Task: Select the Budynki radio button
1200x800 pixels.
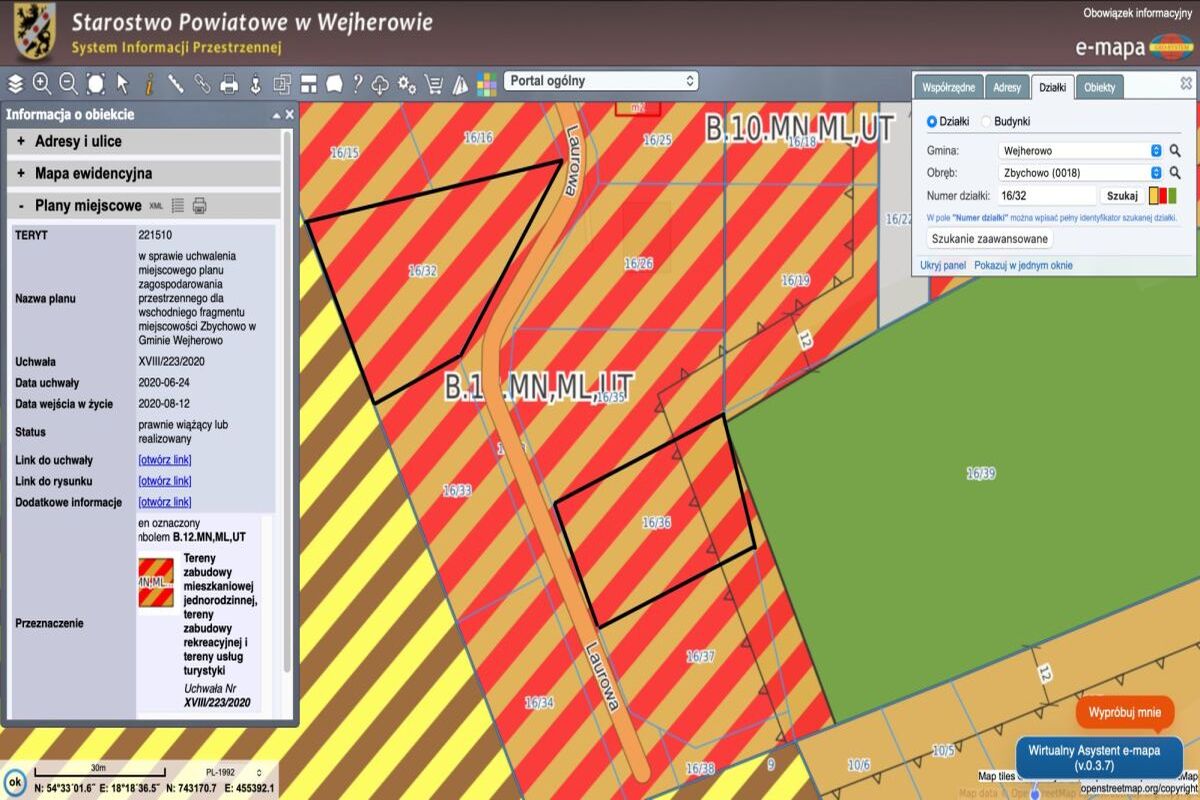Action: point(986,122)
